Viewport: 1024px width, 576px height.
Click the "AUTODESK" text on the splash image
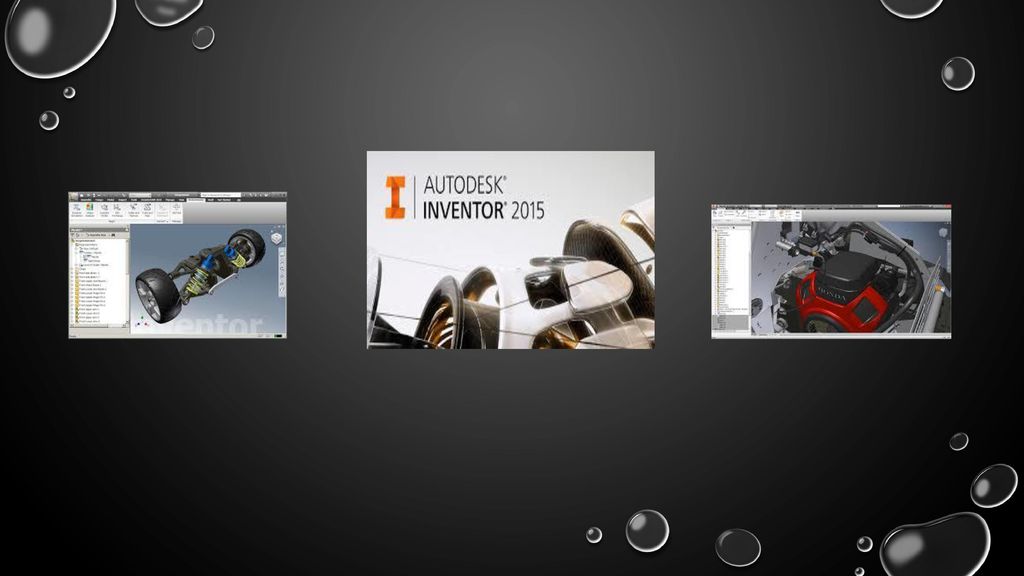464,185
